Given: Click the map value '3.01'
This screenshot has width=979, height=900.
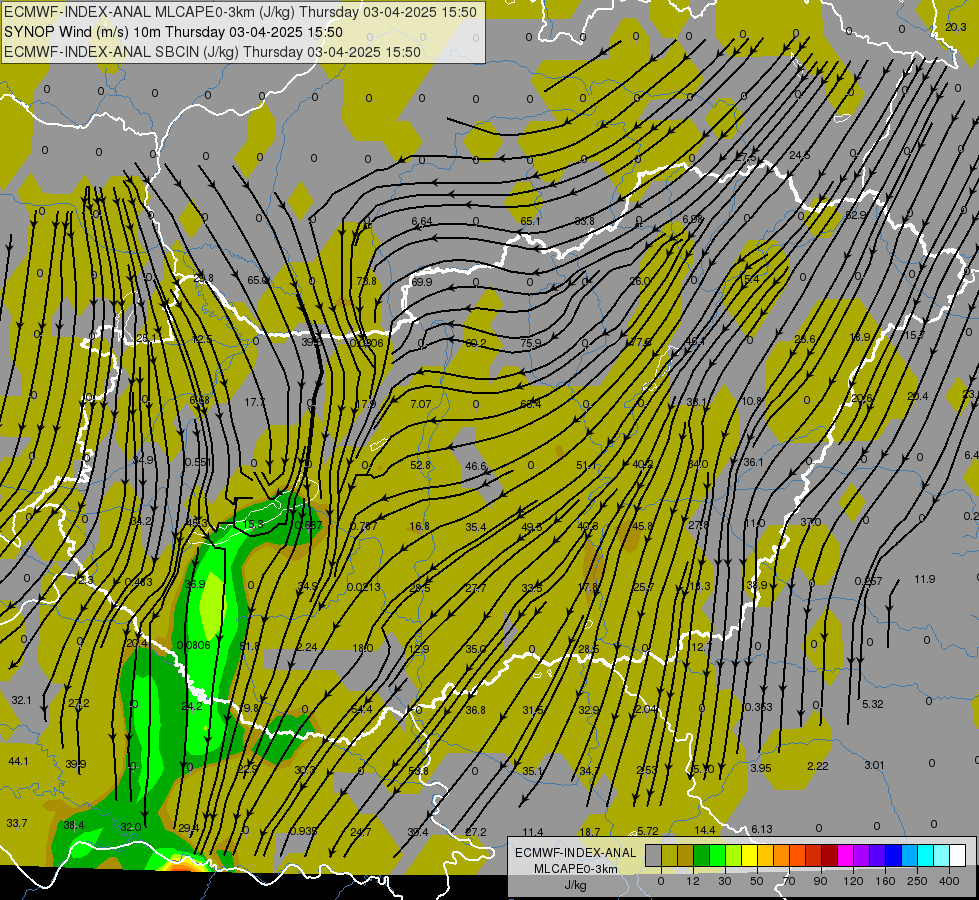Looking at the screenshot, I should tap(874, 764).
